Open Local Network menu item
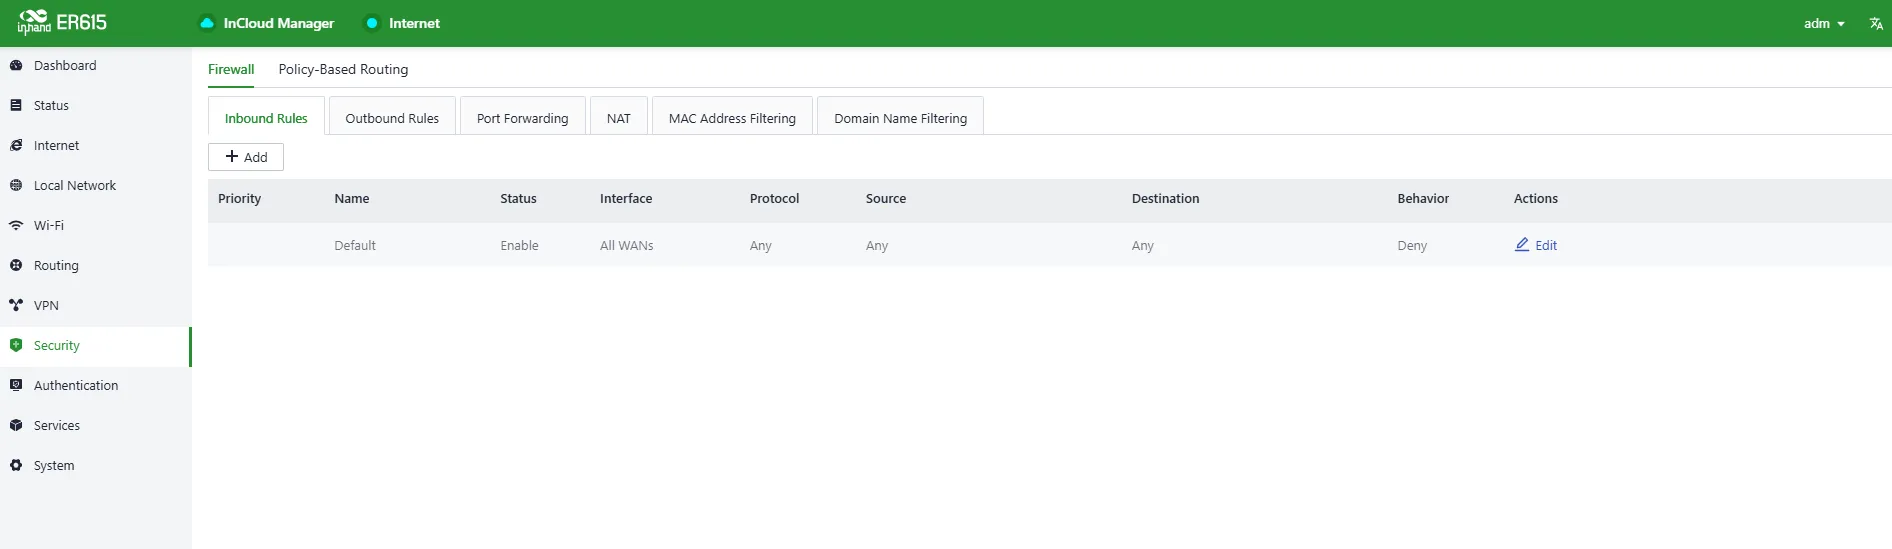 [95, 185]
